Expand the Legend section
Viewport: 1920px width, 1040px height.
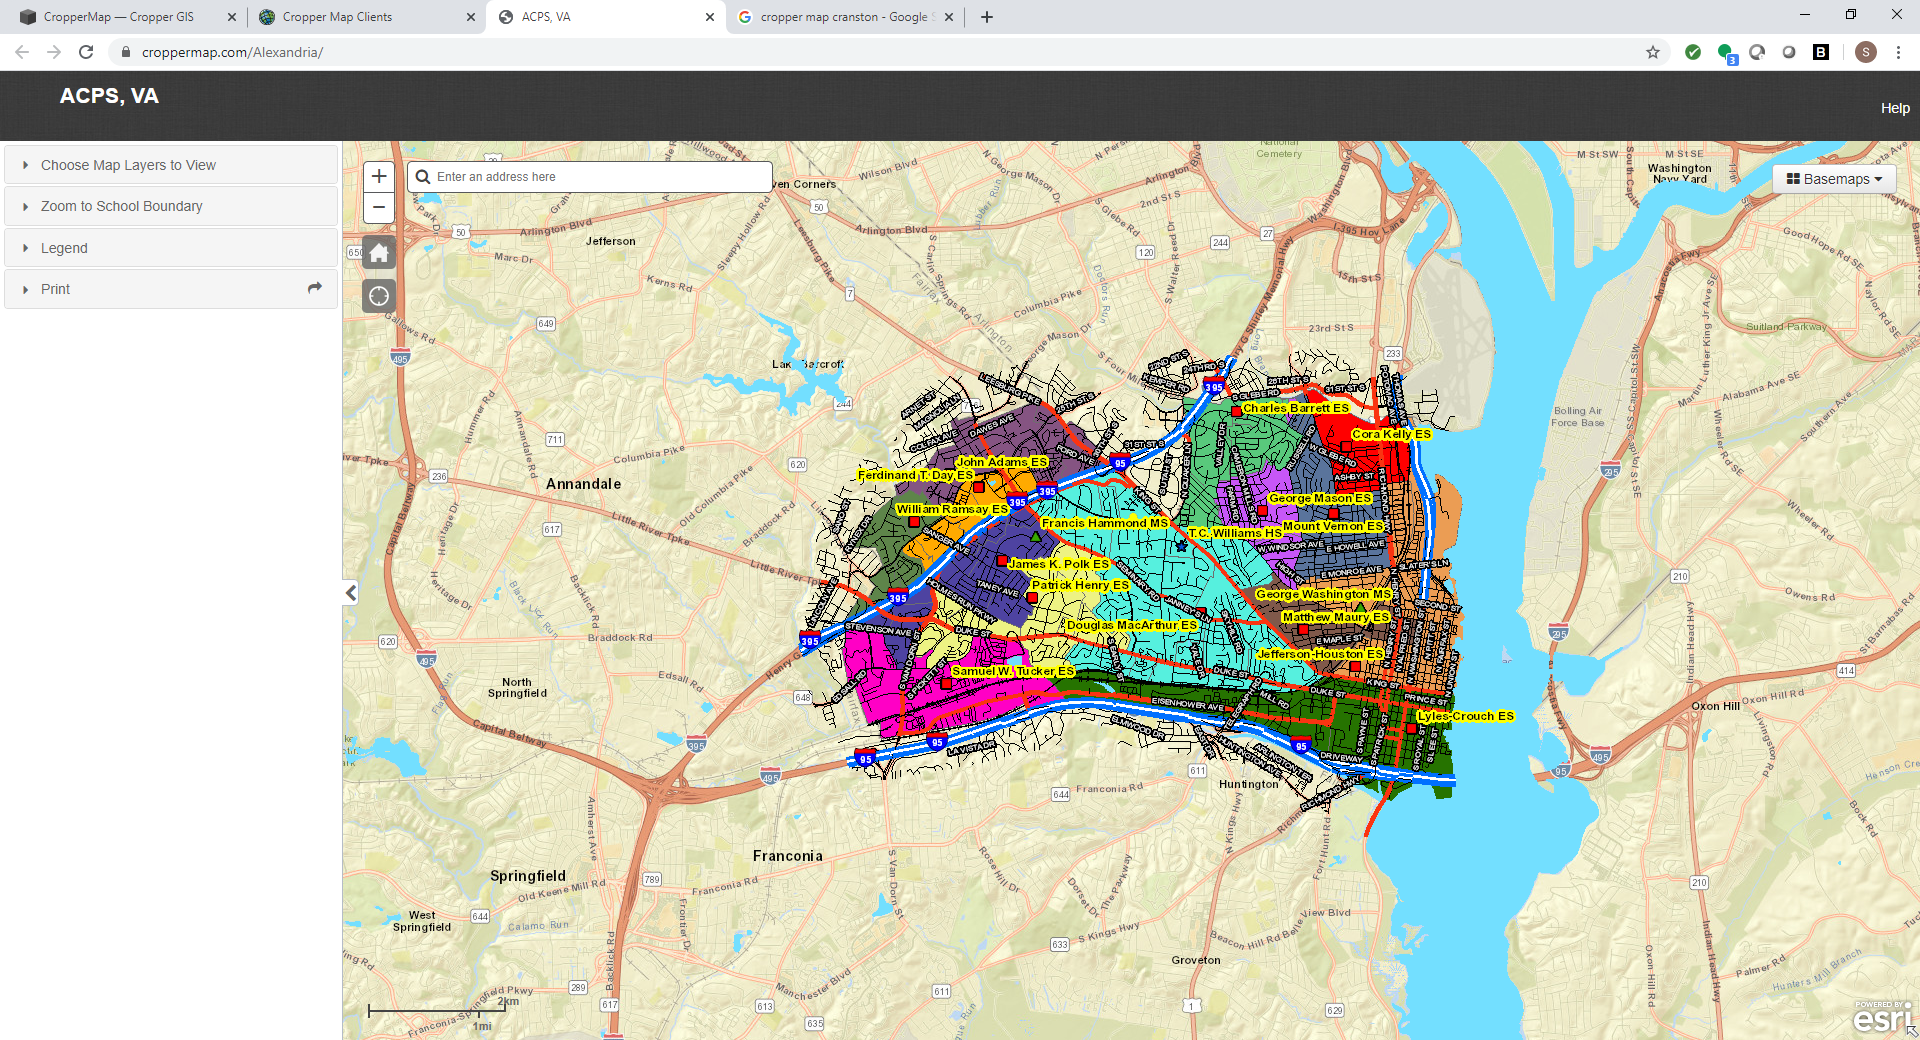(x=171, y=248)
